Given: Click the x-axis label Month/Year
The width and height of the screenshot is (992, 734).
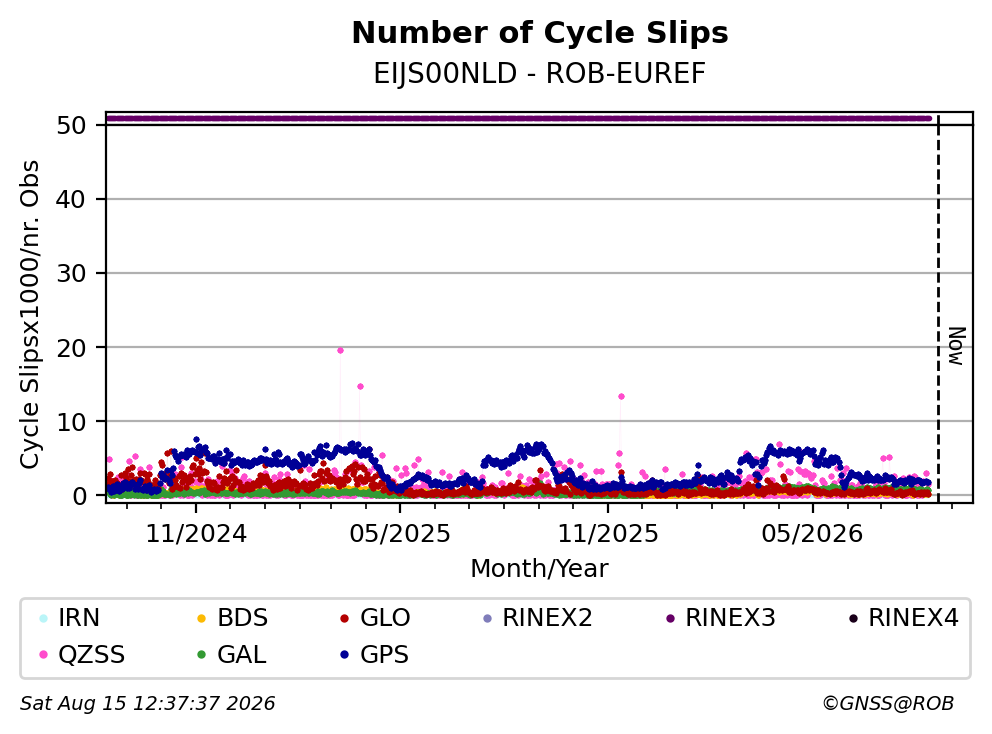Looking at the screenshot, I should [539, 569].
